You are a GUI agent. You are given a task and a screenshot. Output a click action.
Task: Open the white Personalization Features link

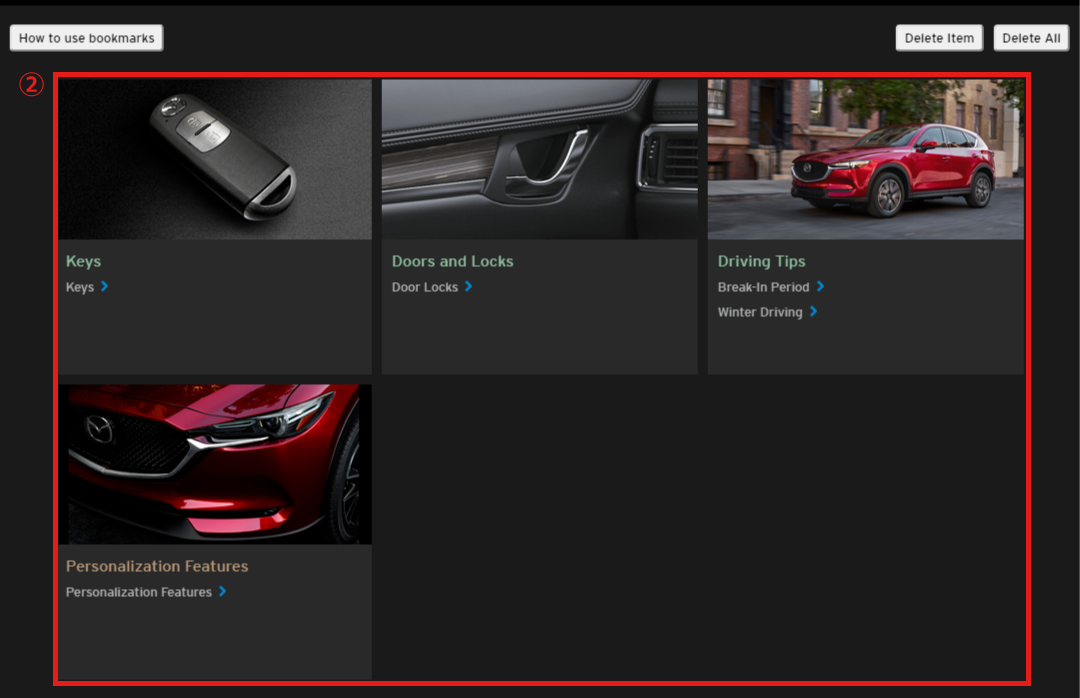[138, 592]
